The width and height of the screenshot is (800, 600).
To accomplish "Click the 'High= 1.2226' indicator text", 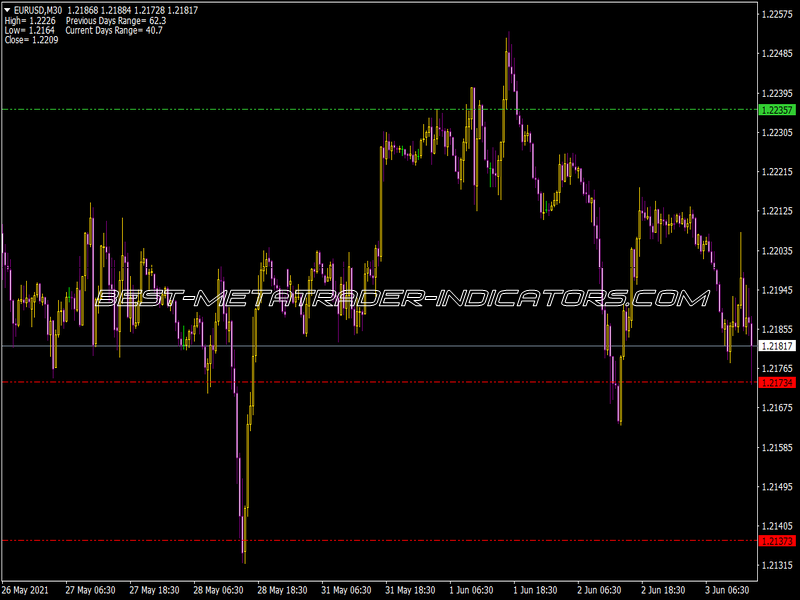I will click(29, 21).
